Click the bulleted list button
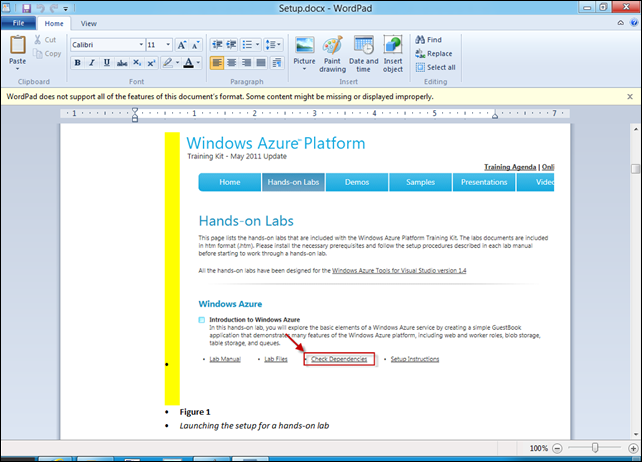The width and height of the screenshot is (642, 462). pyautogui.click(x=247, y=45)
